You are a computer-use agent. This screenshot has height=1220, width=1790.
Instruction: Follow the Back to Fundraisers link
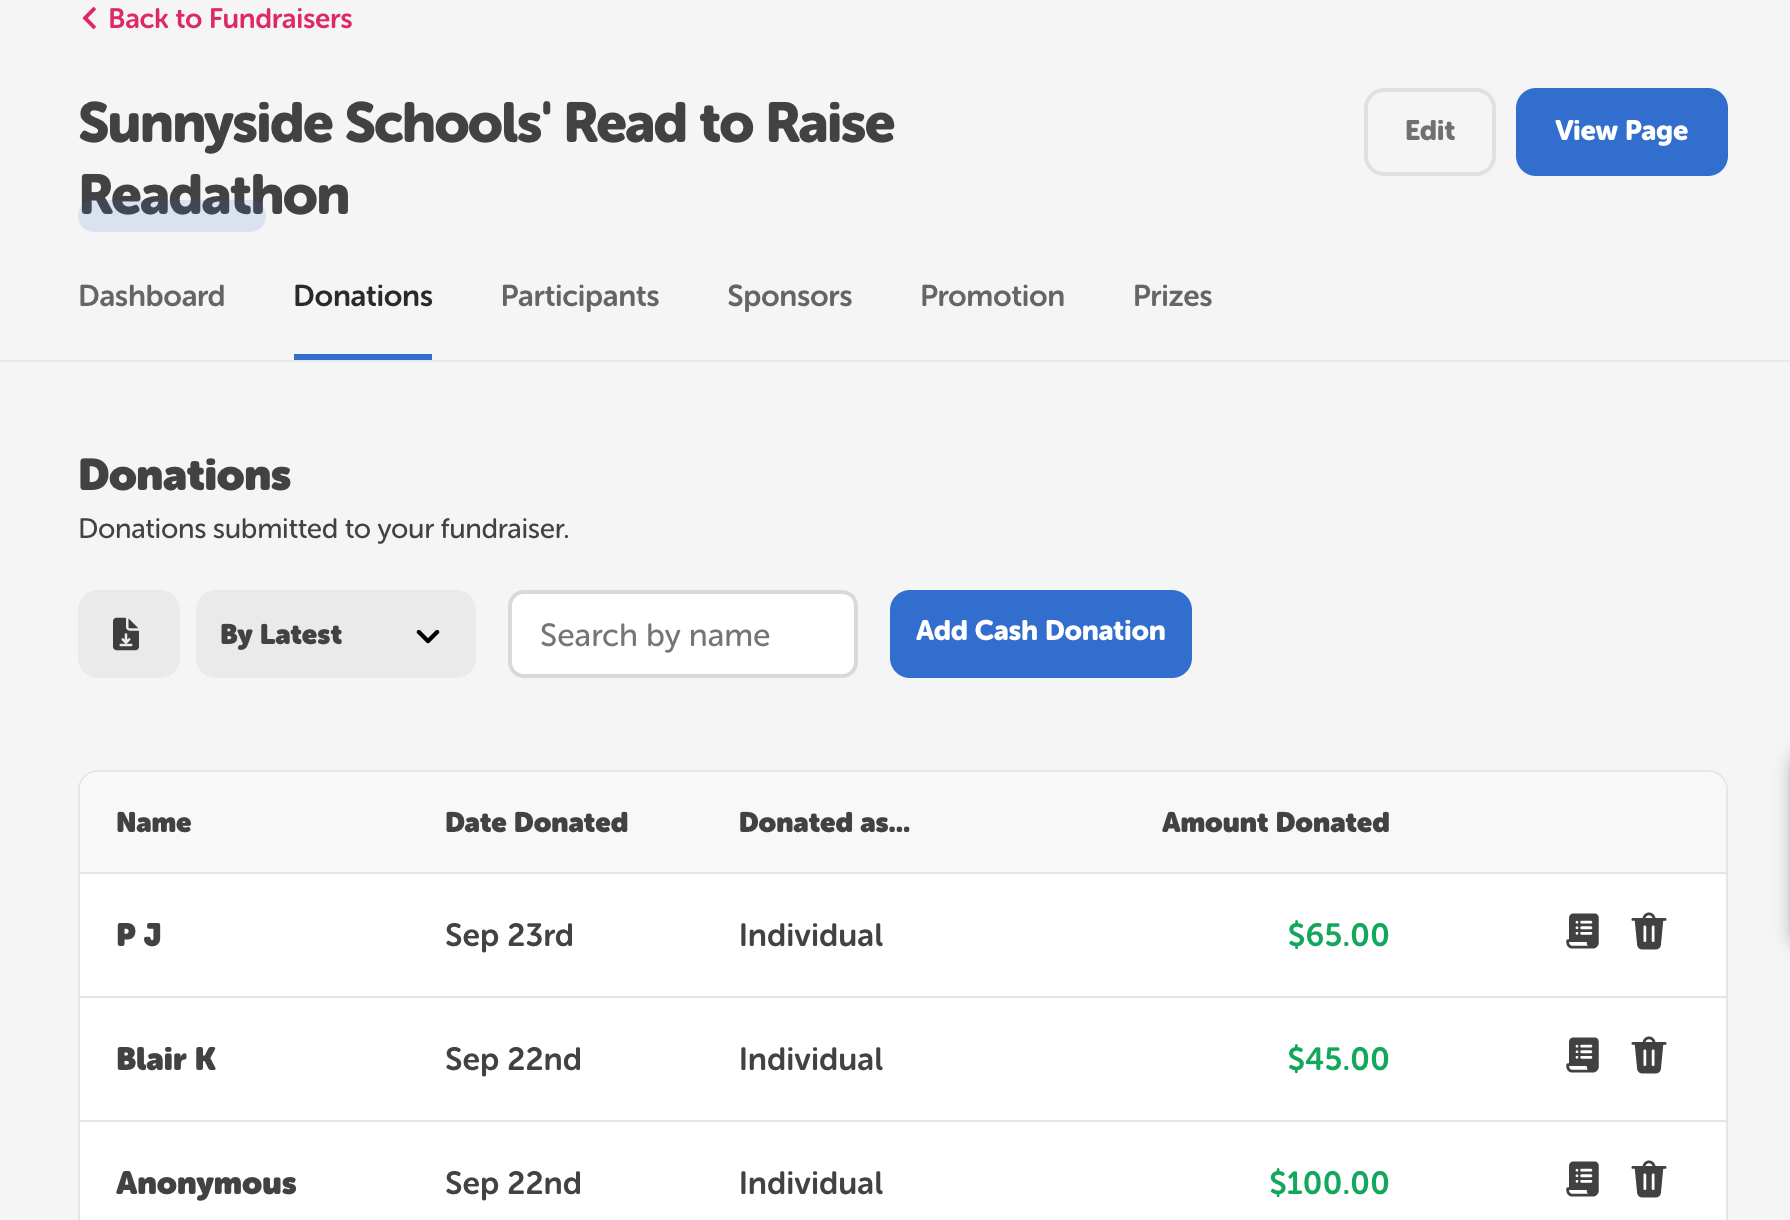(x=230, y=17)
